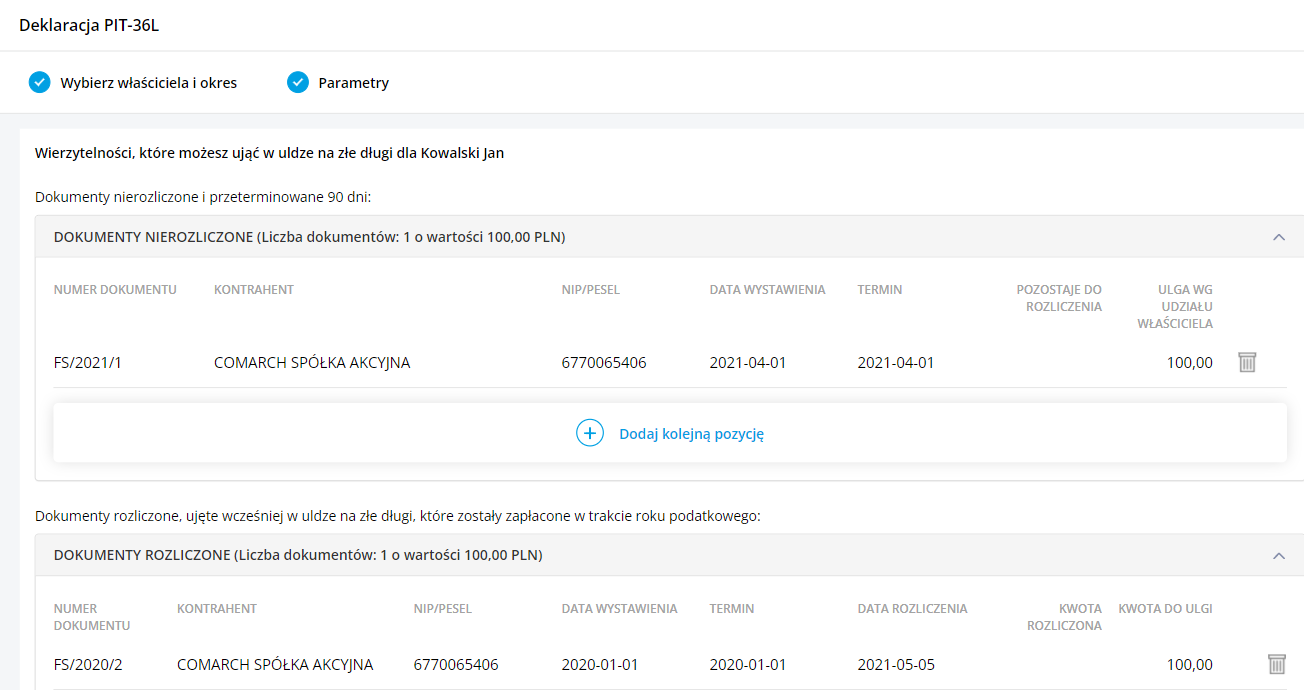Viewport: 1304px width, 690px height.
Task: Select document number FS/2020/2
Action: (x=88, y=664)
